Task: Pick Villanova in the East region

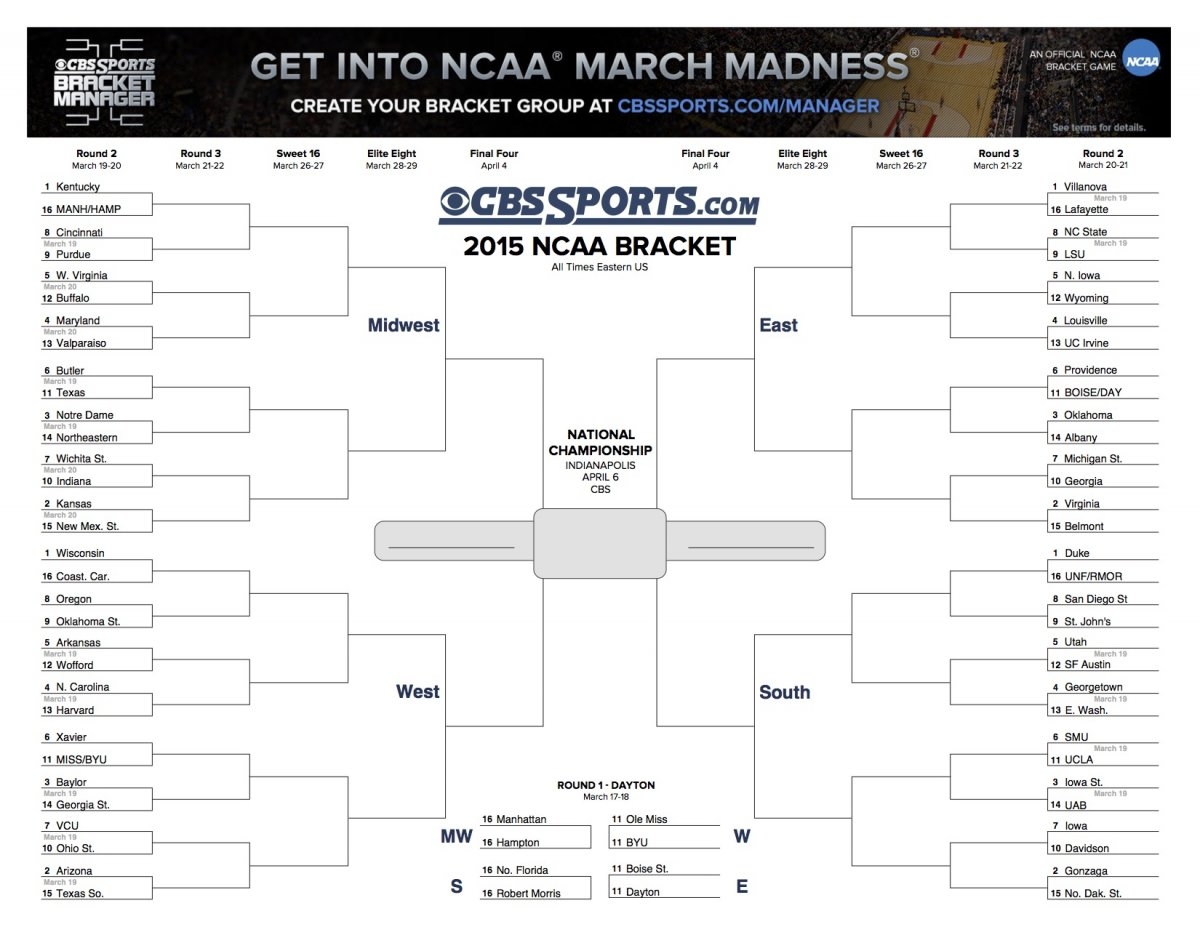Action: (1085, 187)
